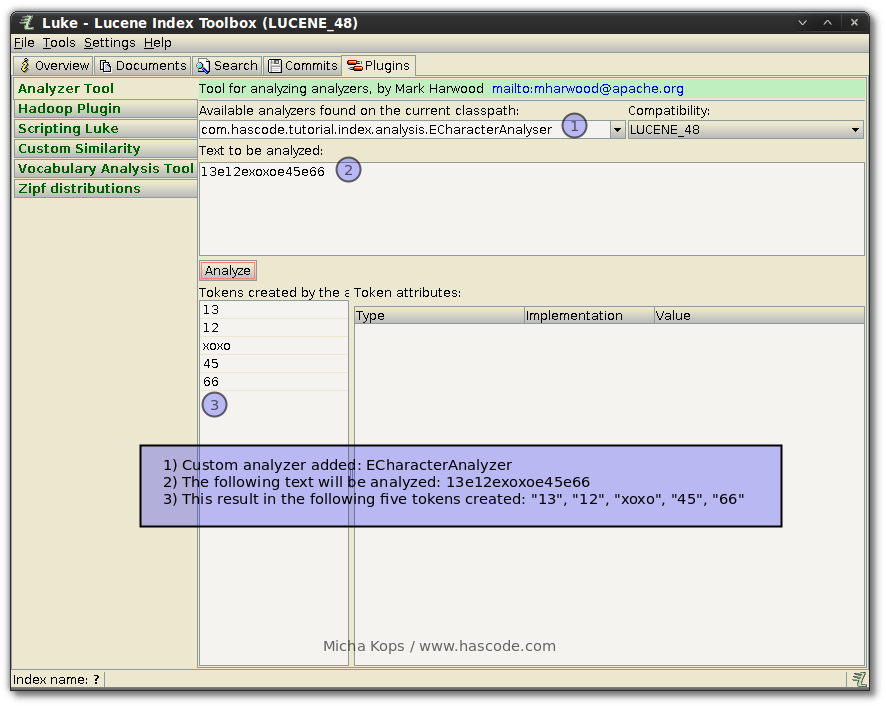
Task: Open the Tools menu
Action: (x=59, y=43)
